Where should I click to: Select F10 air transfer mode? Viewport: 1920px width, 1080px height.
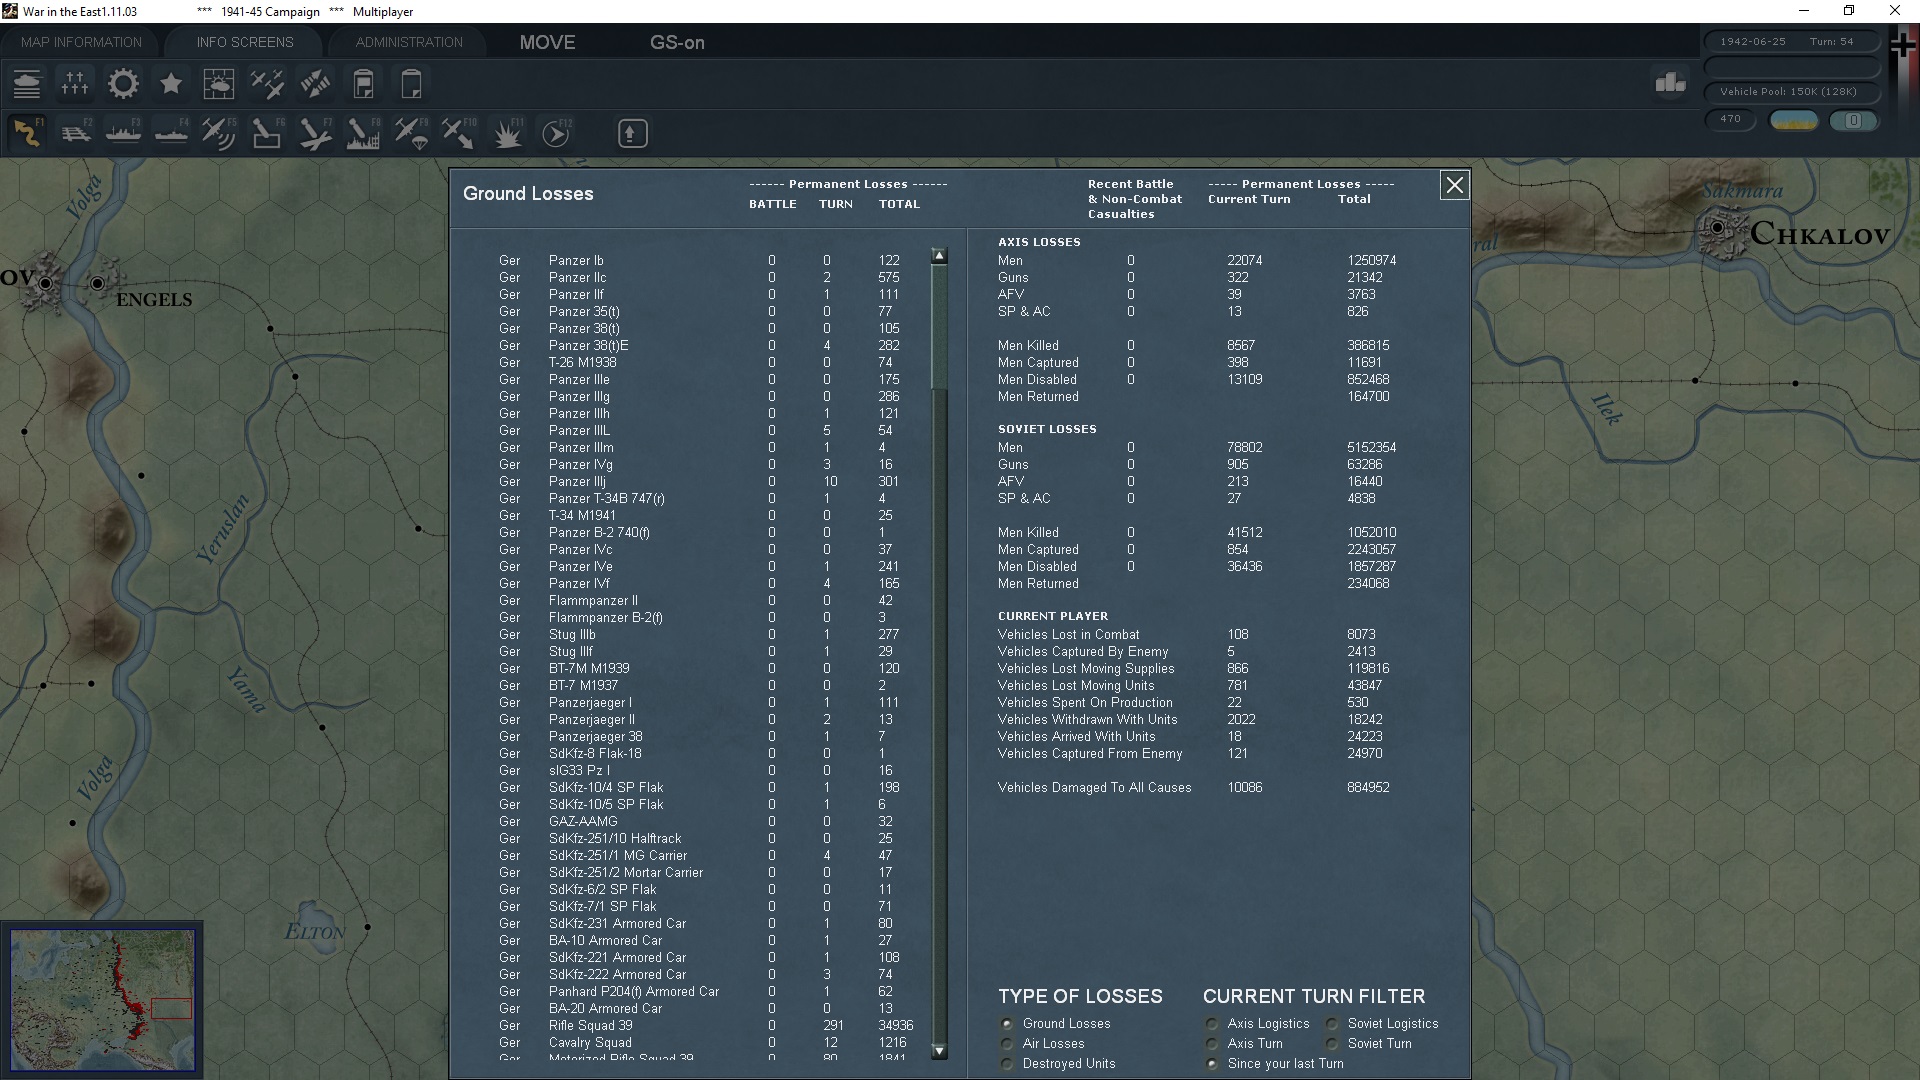click(x=459, y=133)
